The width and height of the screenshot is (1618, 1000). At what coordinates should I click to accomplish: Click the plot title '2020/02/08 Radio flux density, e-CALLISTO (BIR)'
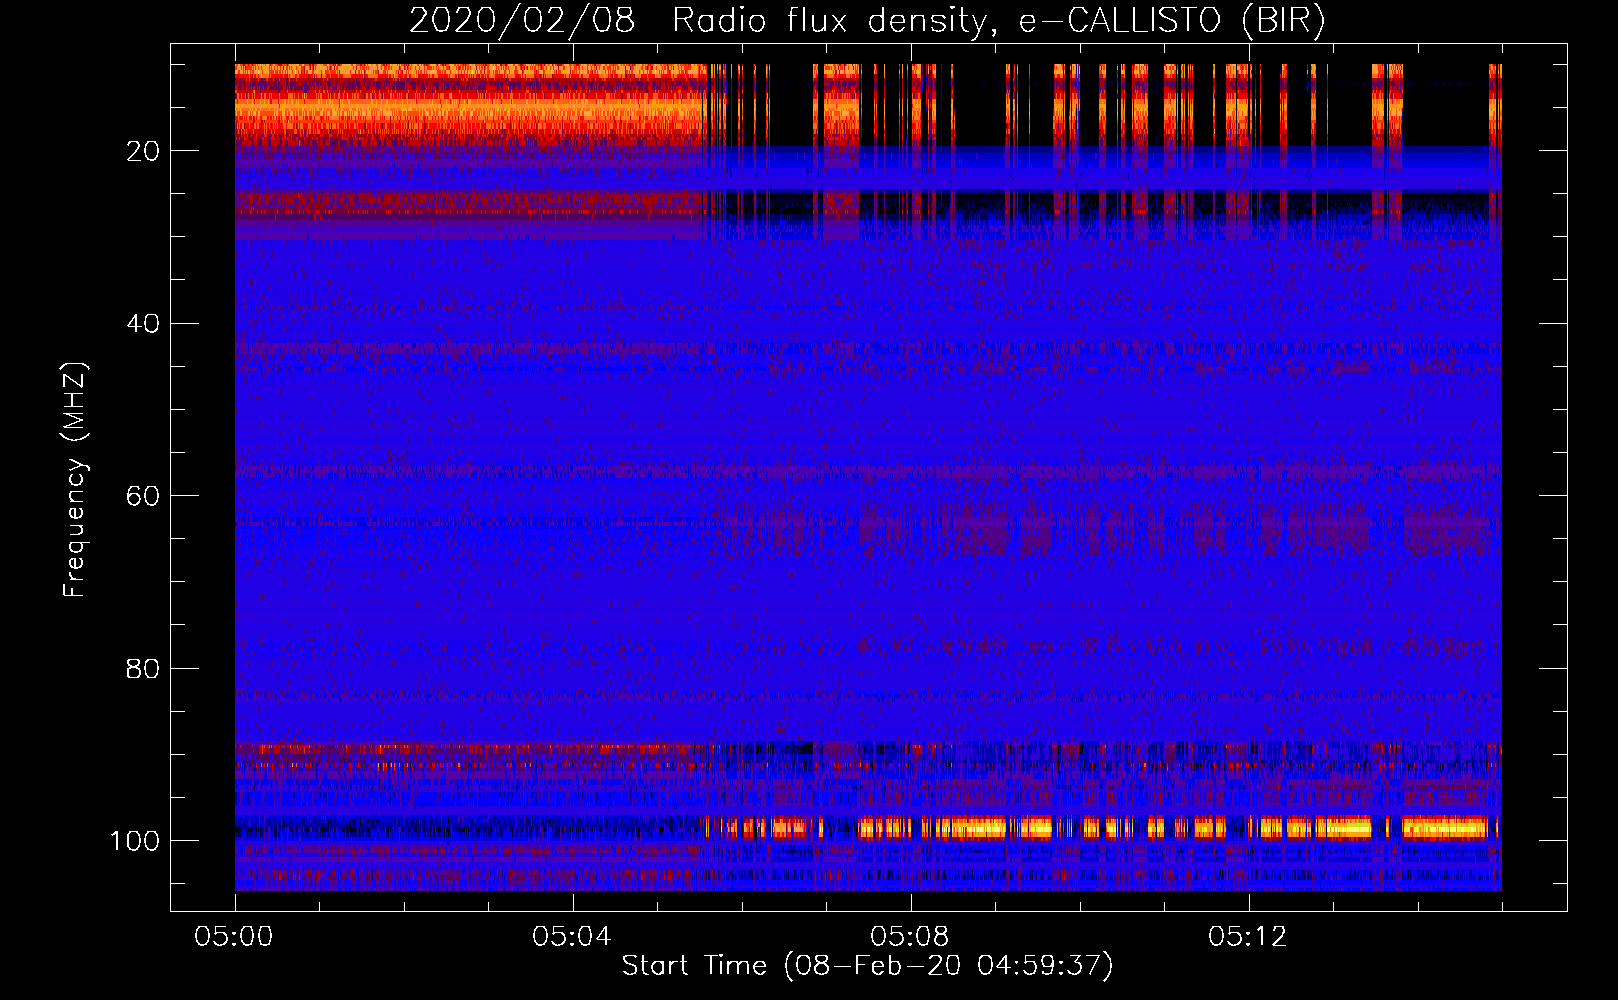867,21
